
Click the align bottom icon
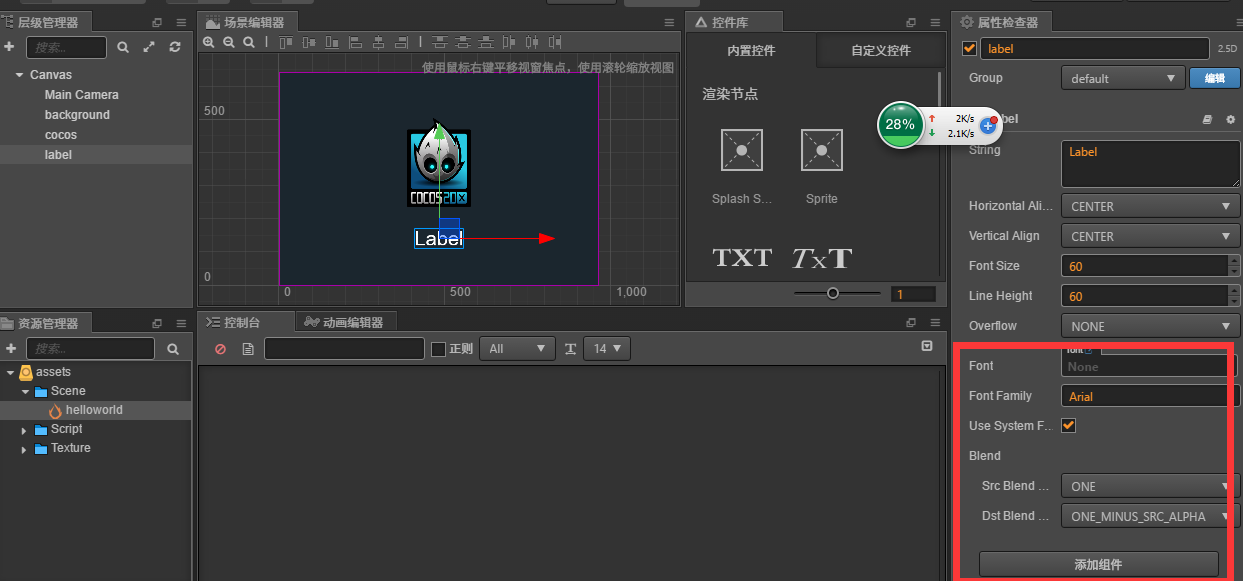click(332, 42)
